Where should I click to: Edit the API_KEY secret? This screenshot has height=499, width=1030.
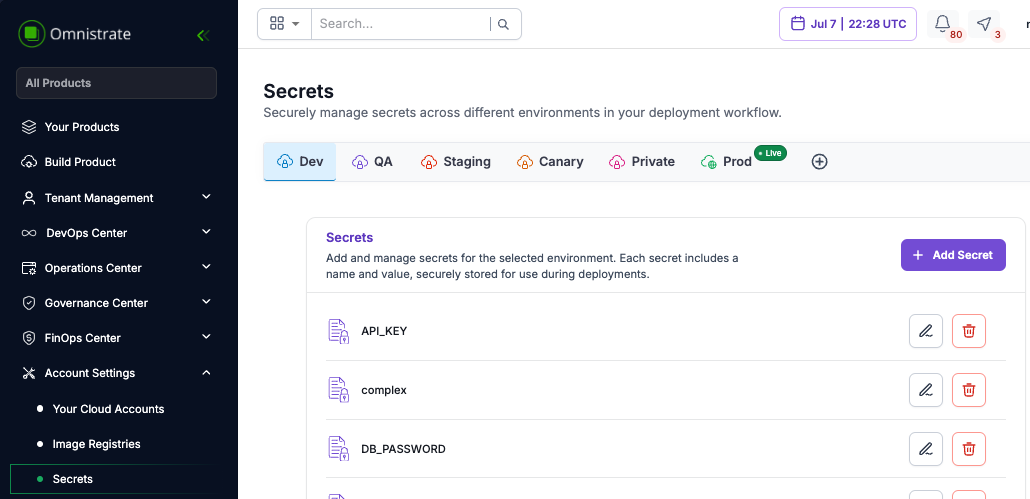coord(926,331)
